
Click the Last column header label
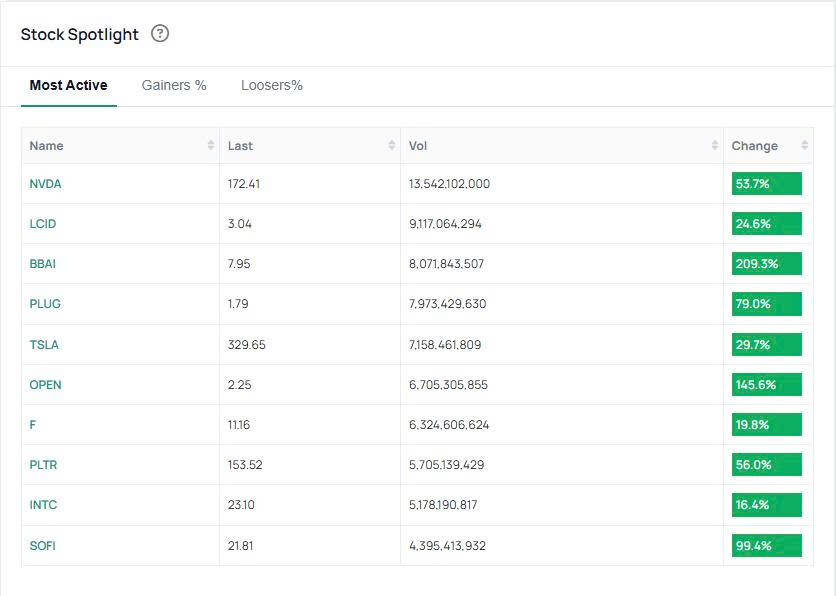(x=240, y=146)
